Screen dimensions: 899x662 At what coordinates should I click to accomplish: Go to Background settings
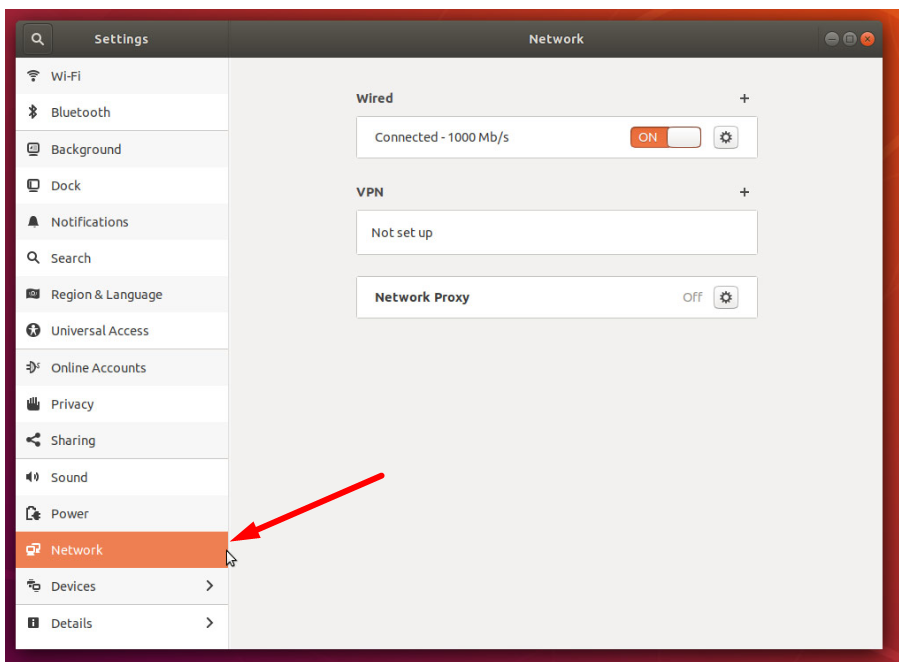coord(122,149)
